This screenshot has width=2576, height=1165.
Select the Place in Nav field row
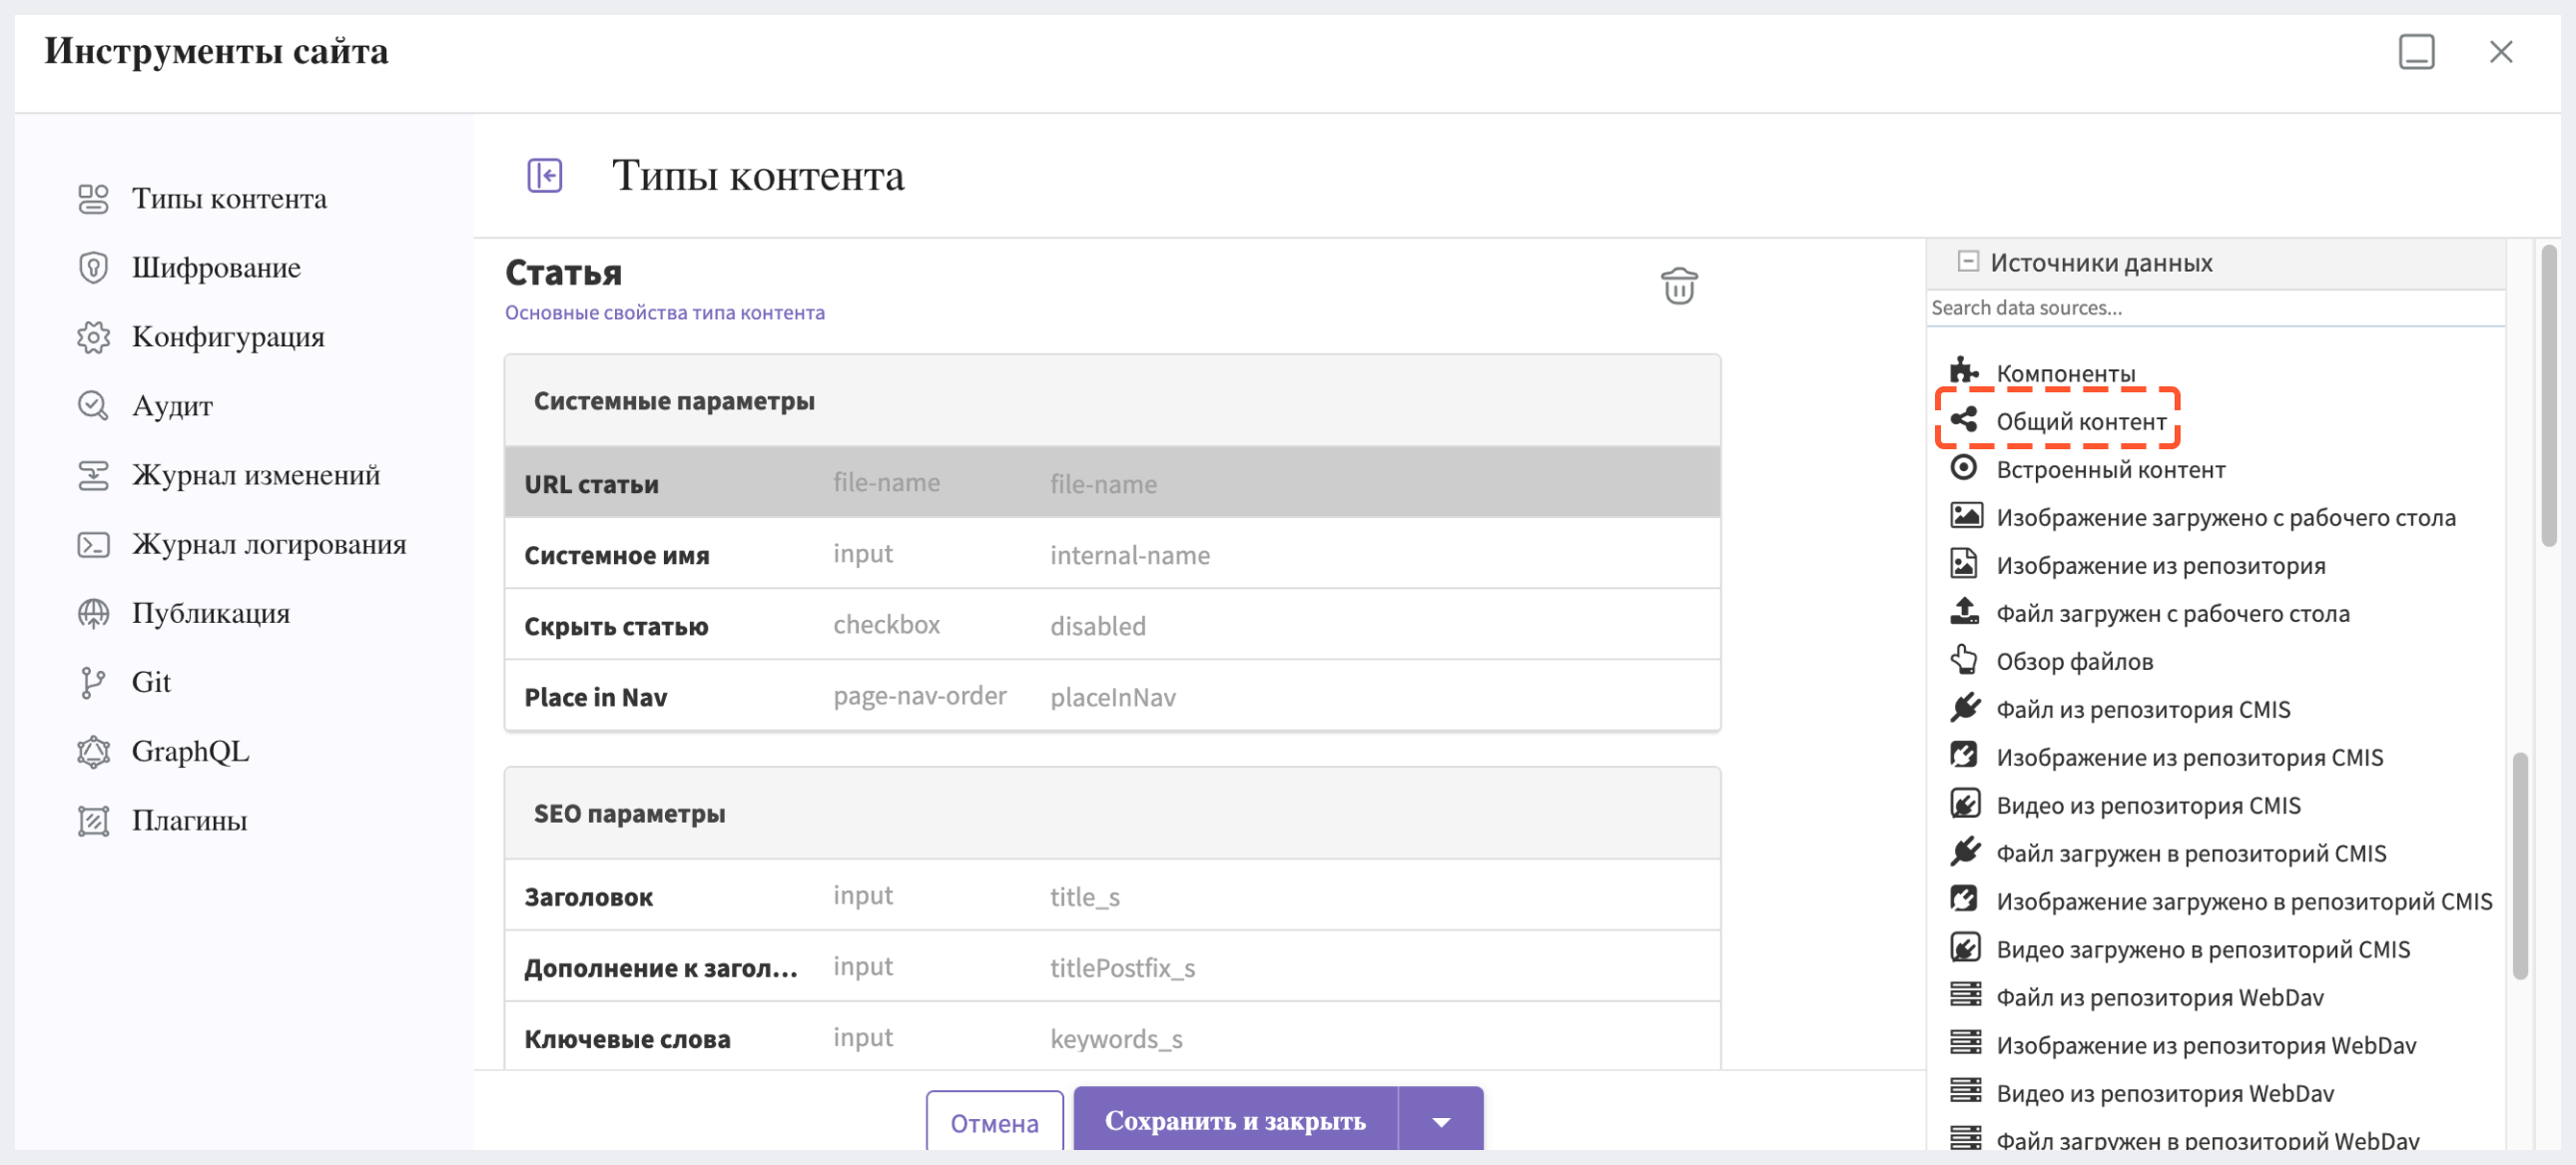pos(1112,696)
